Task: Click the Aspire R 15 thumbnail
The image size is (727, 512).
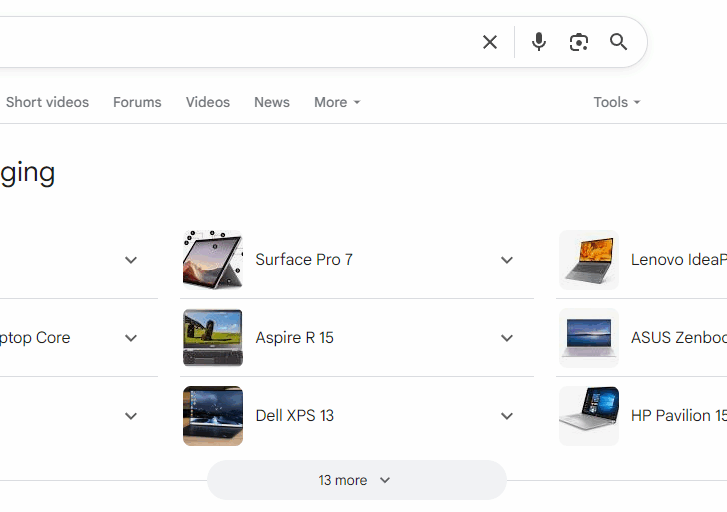Action: [213, 338]
